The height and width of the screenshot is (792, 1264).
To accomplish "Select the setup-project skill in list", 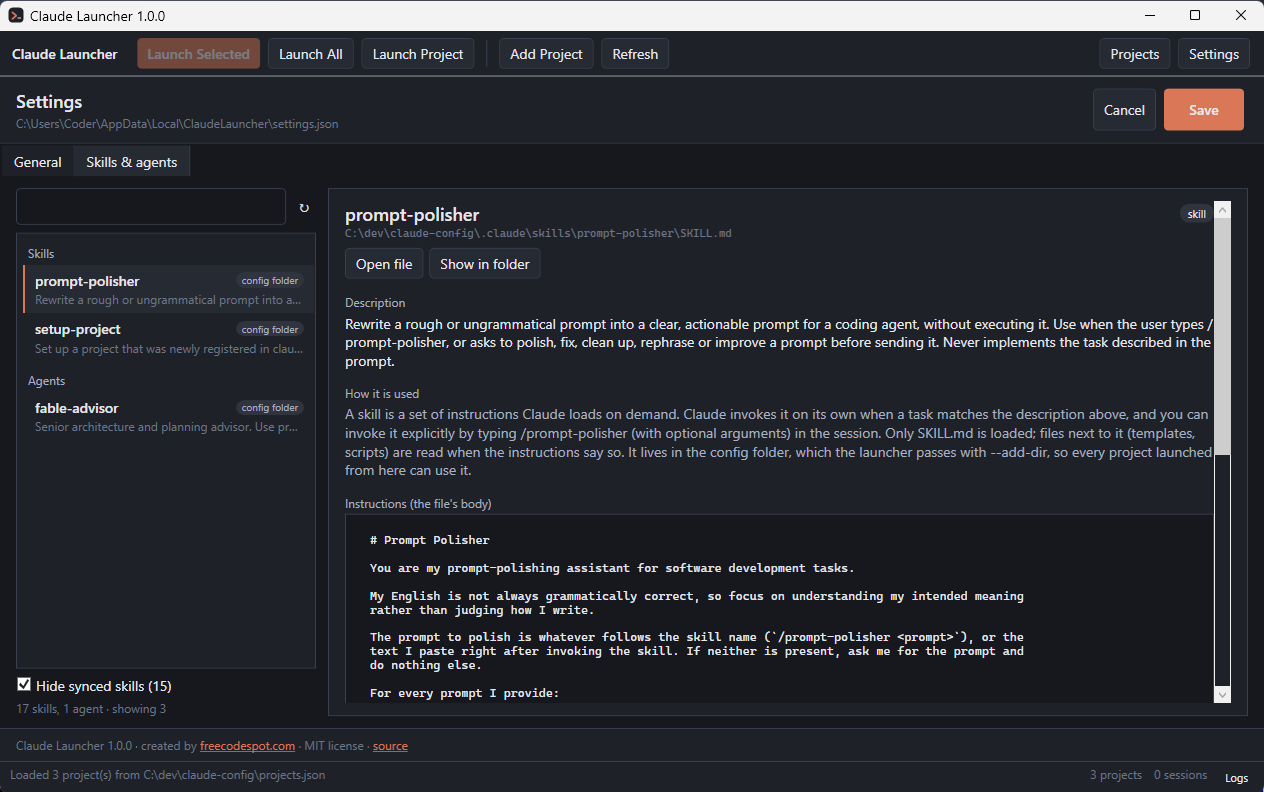I will 168,338.
